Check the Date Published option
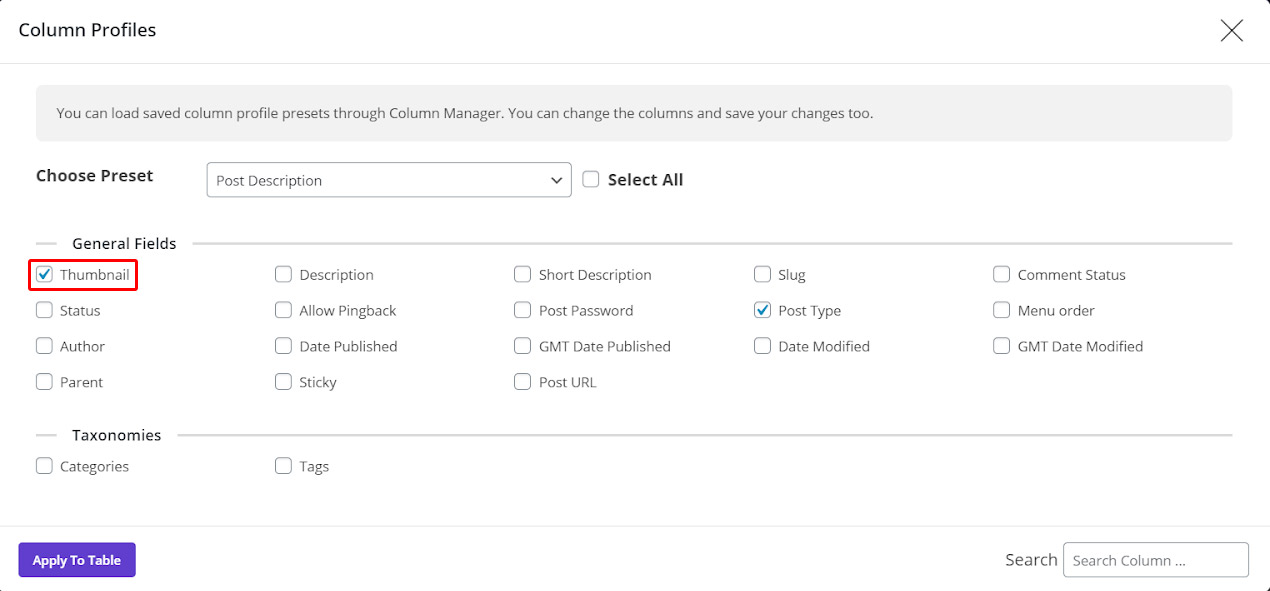The height and width of the screenshot is (591, 1270). tap(283, 346)
